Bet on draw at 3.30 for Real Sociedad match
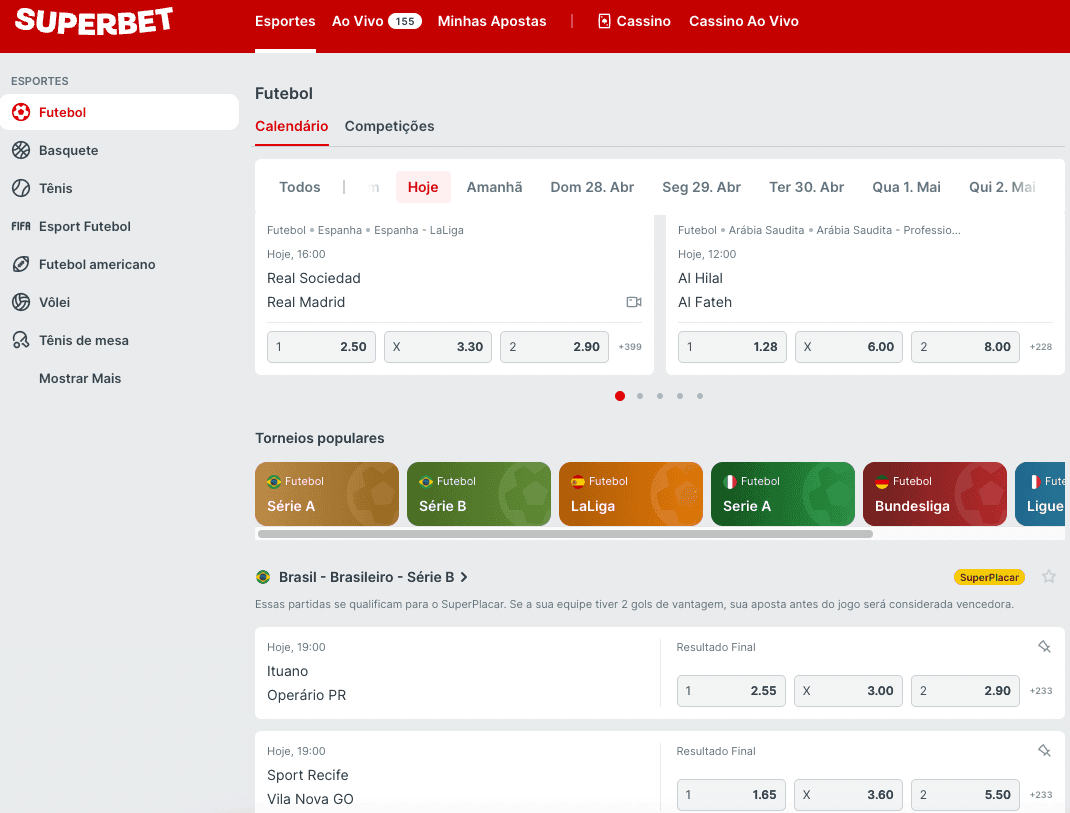The width and height of the screenshot is (1070, 813). point(438,347)
